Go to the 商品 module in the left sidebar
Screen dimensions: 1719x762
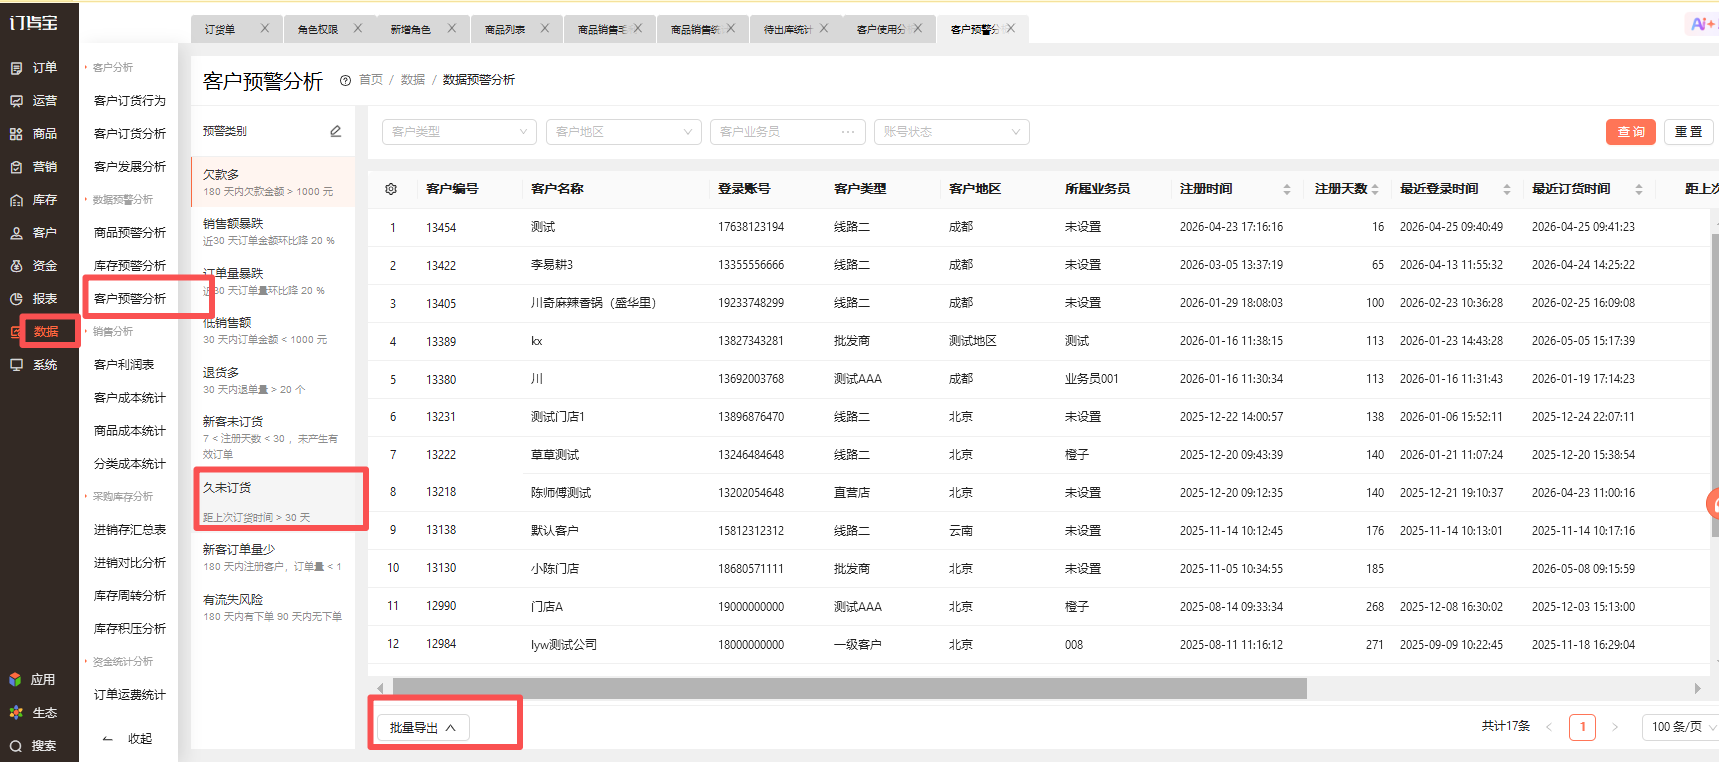coord(34,134)
